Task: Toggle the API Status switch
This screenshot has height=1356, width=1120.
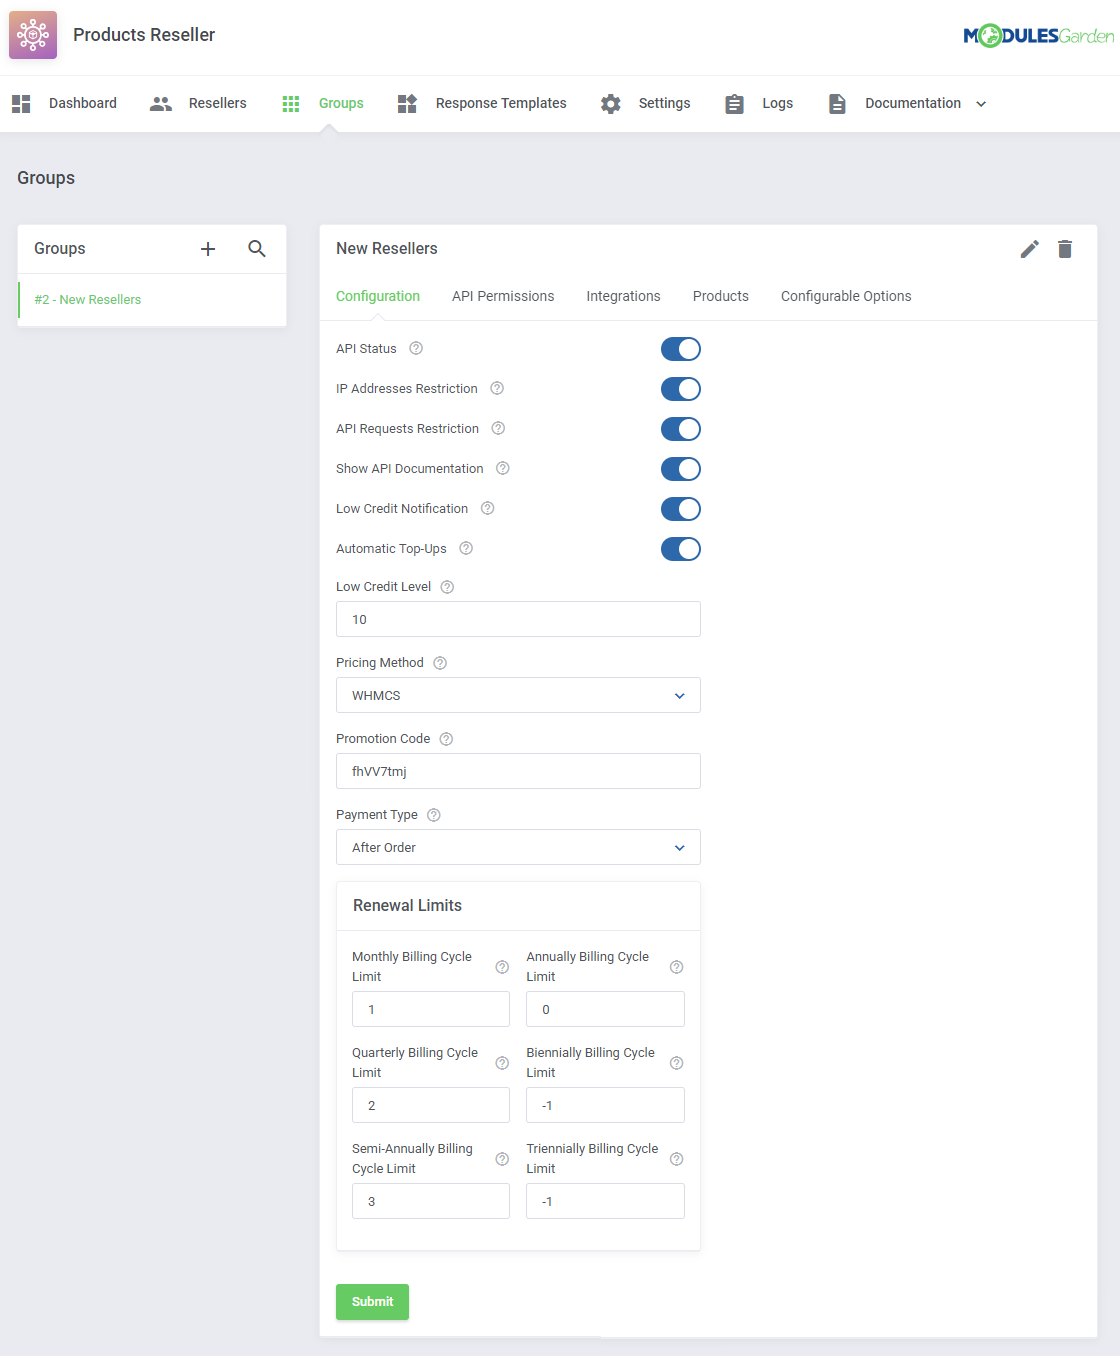Action: pos(681,349)
